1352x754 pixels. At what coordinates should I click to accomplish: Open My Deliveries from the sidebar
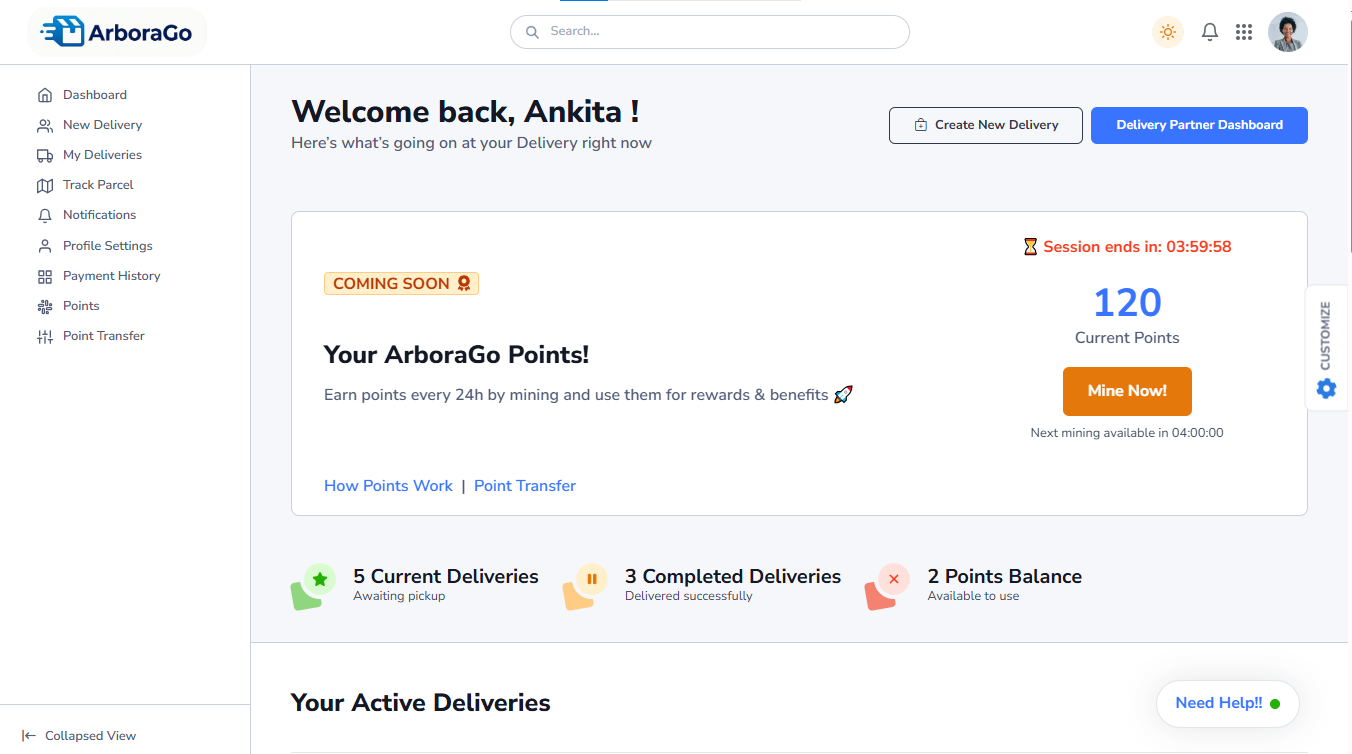click(x=102, y=155)
